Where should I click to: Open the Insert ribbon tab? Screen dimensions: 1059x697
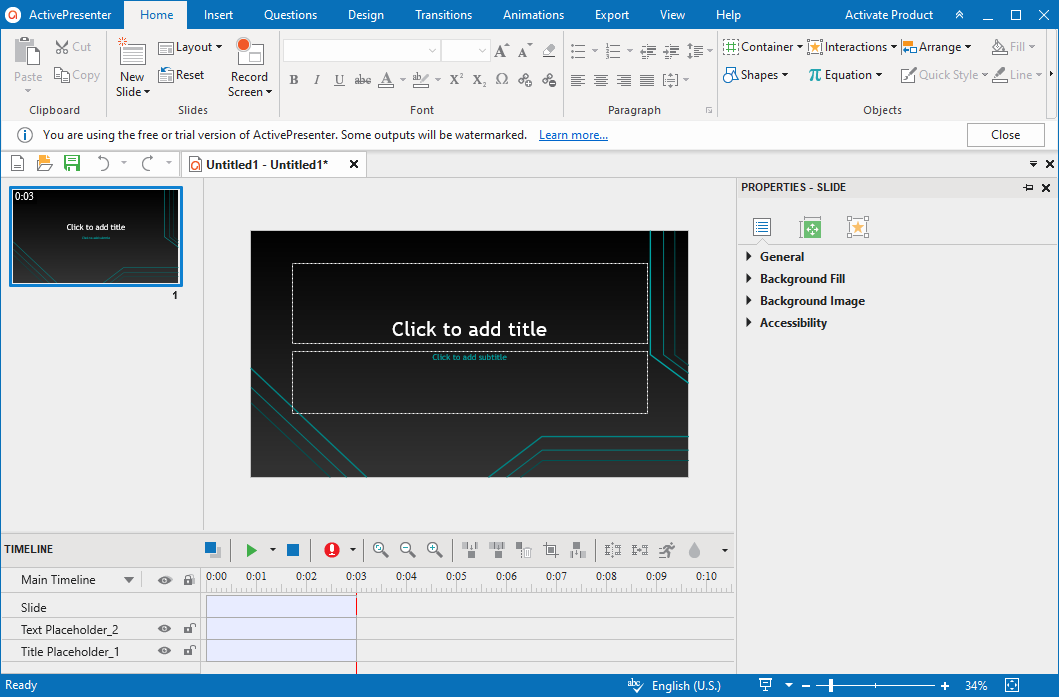(x=218, y=15)
